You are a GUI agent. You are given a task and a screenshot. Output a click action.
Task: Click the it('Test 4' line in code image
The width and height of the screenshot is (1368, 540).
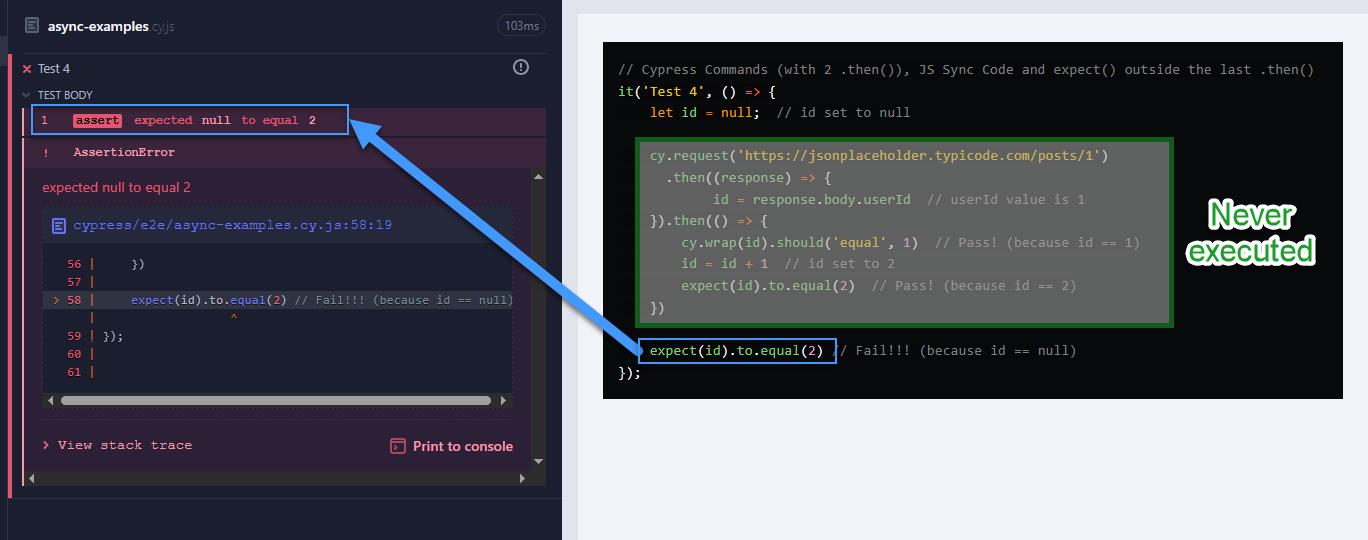pos(697,91)
